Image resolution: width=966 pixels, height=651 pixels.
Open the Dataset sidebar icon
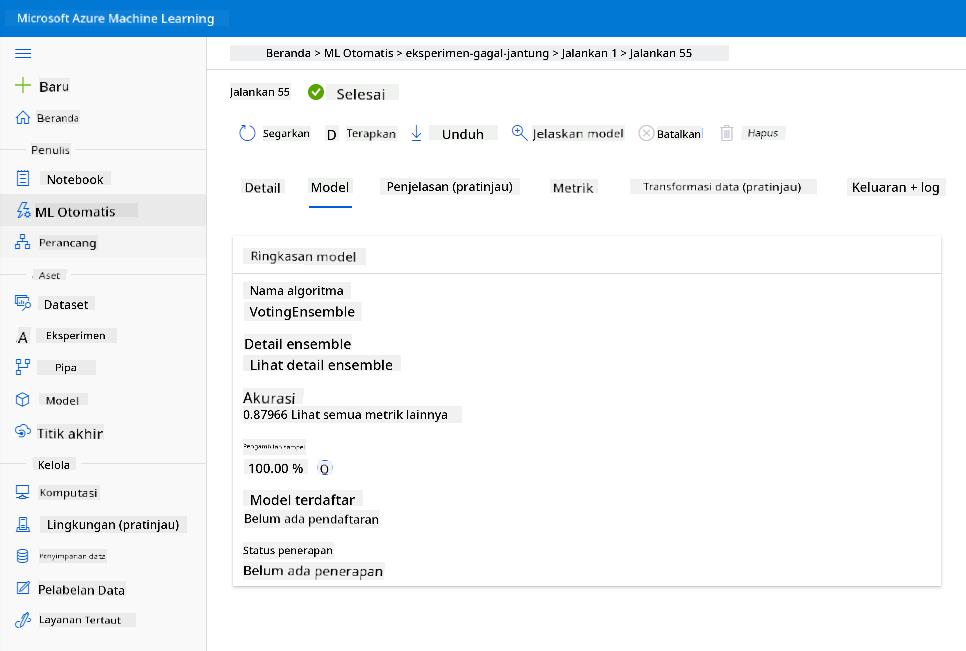tap(23, 302)
